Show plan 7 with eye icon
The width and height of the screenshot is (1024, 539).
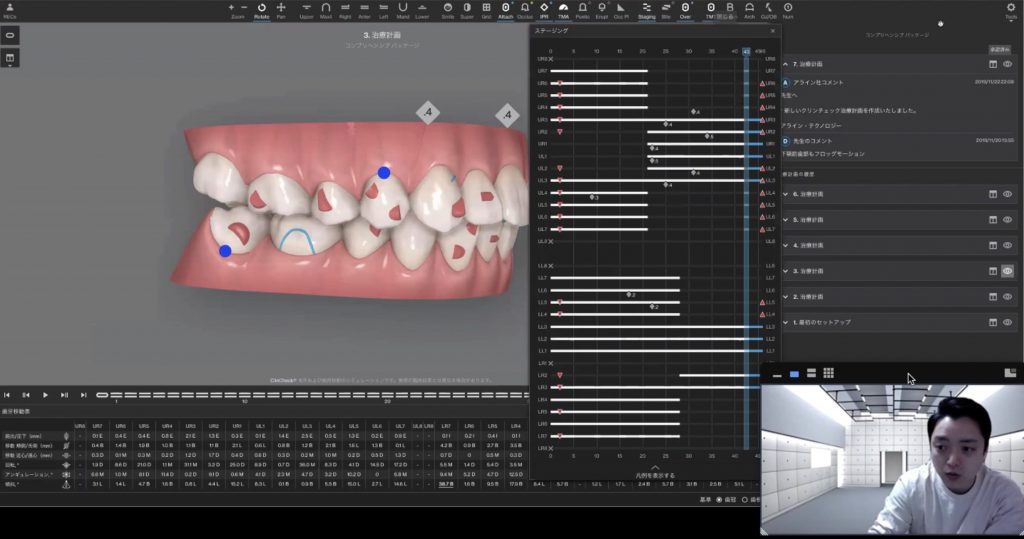[x=1008, y=64]
